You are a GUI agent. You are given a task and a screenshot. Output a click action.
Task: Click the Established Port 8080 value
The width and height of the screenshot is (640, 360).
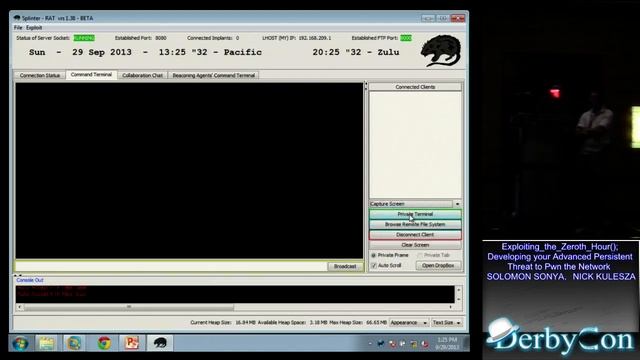coord(161,38)
